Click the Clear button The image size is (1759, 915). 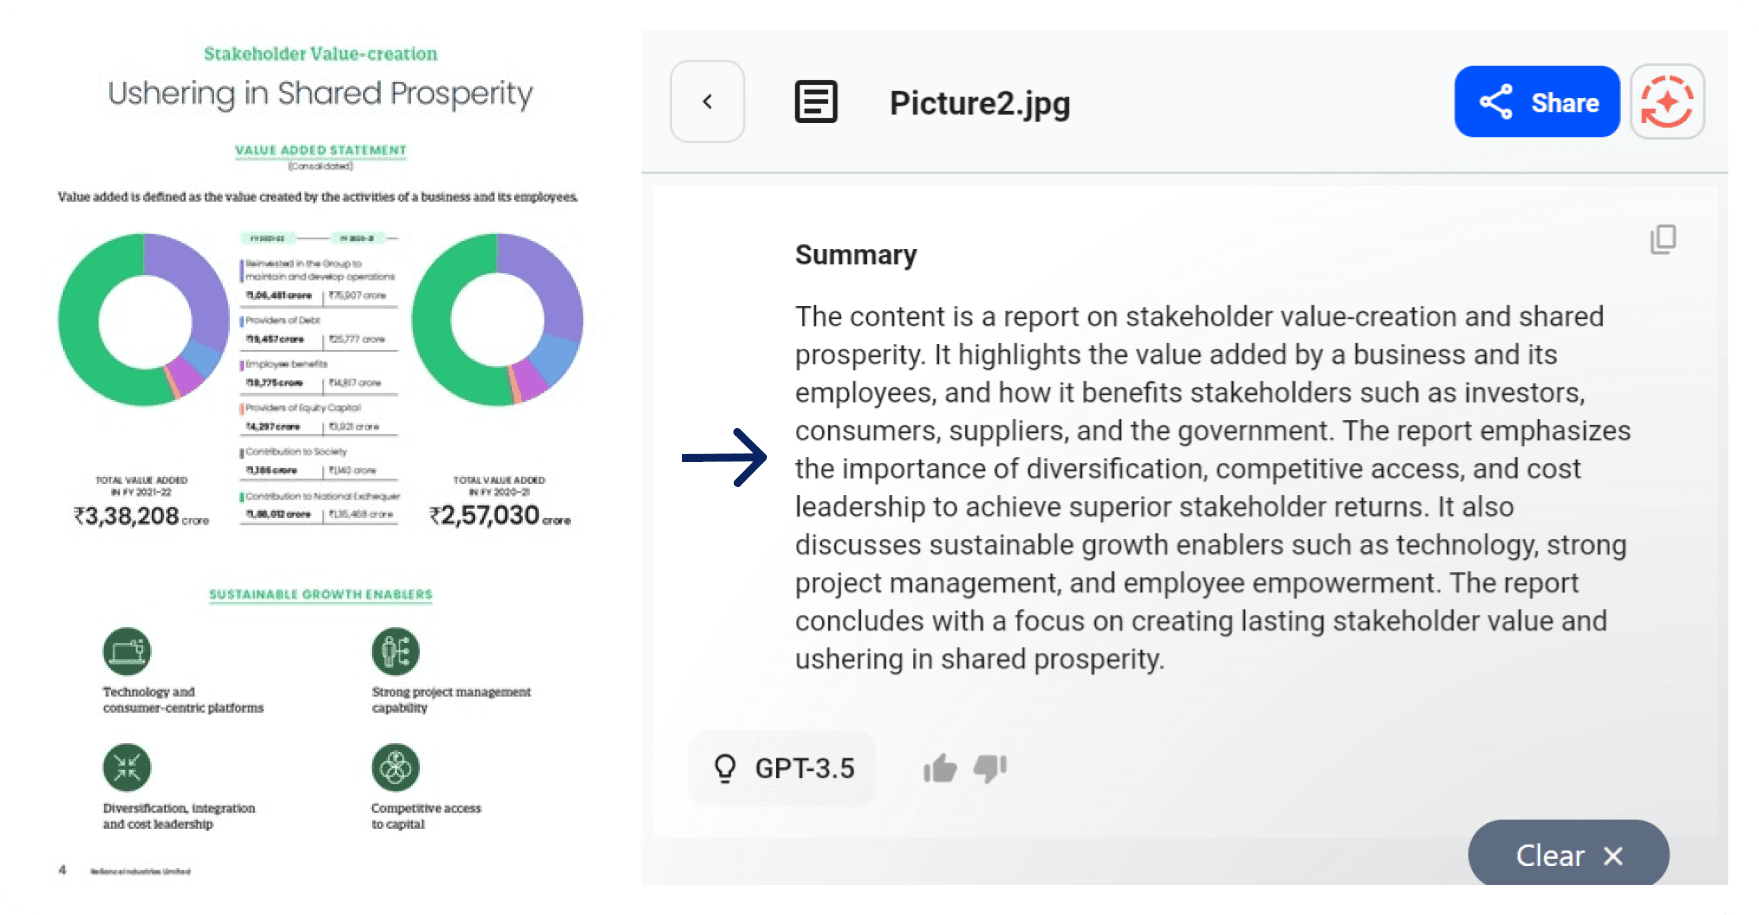[1568, 855]
